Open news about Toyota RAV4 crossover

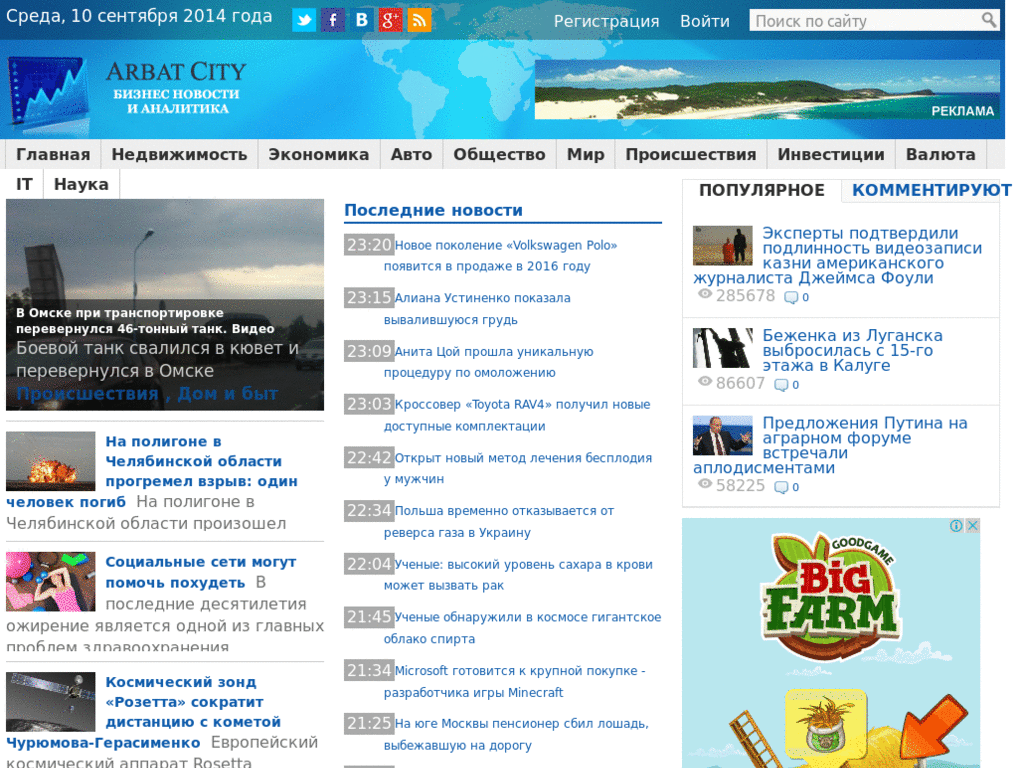click(517, 415)
